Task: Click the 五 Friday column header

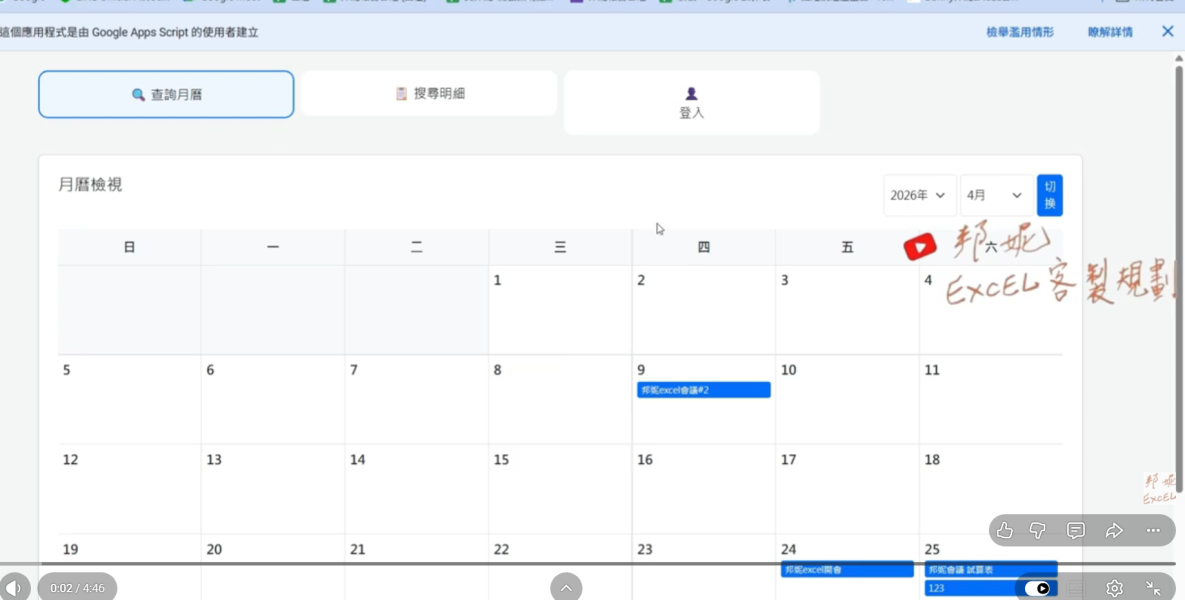Action: point(847,247)
